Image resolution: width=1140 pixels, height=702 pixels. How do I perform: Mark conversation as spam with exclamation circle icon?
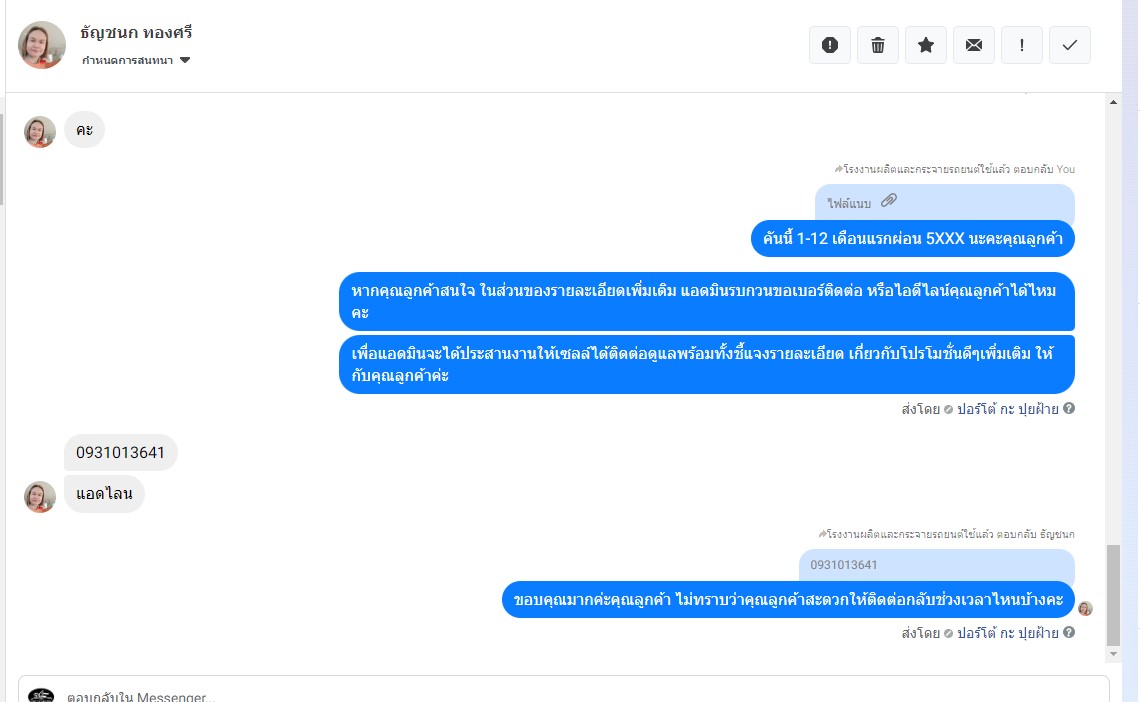(830, 45)
